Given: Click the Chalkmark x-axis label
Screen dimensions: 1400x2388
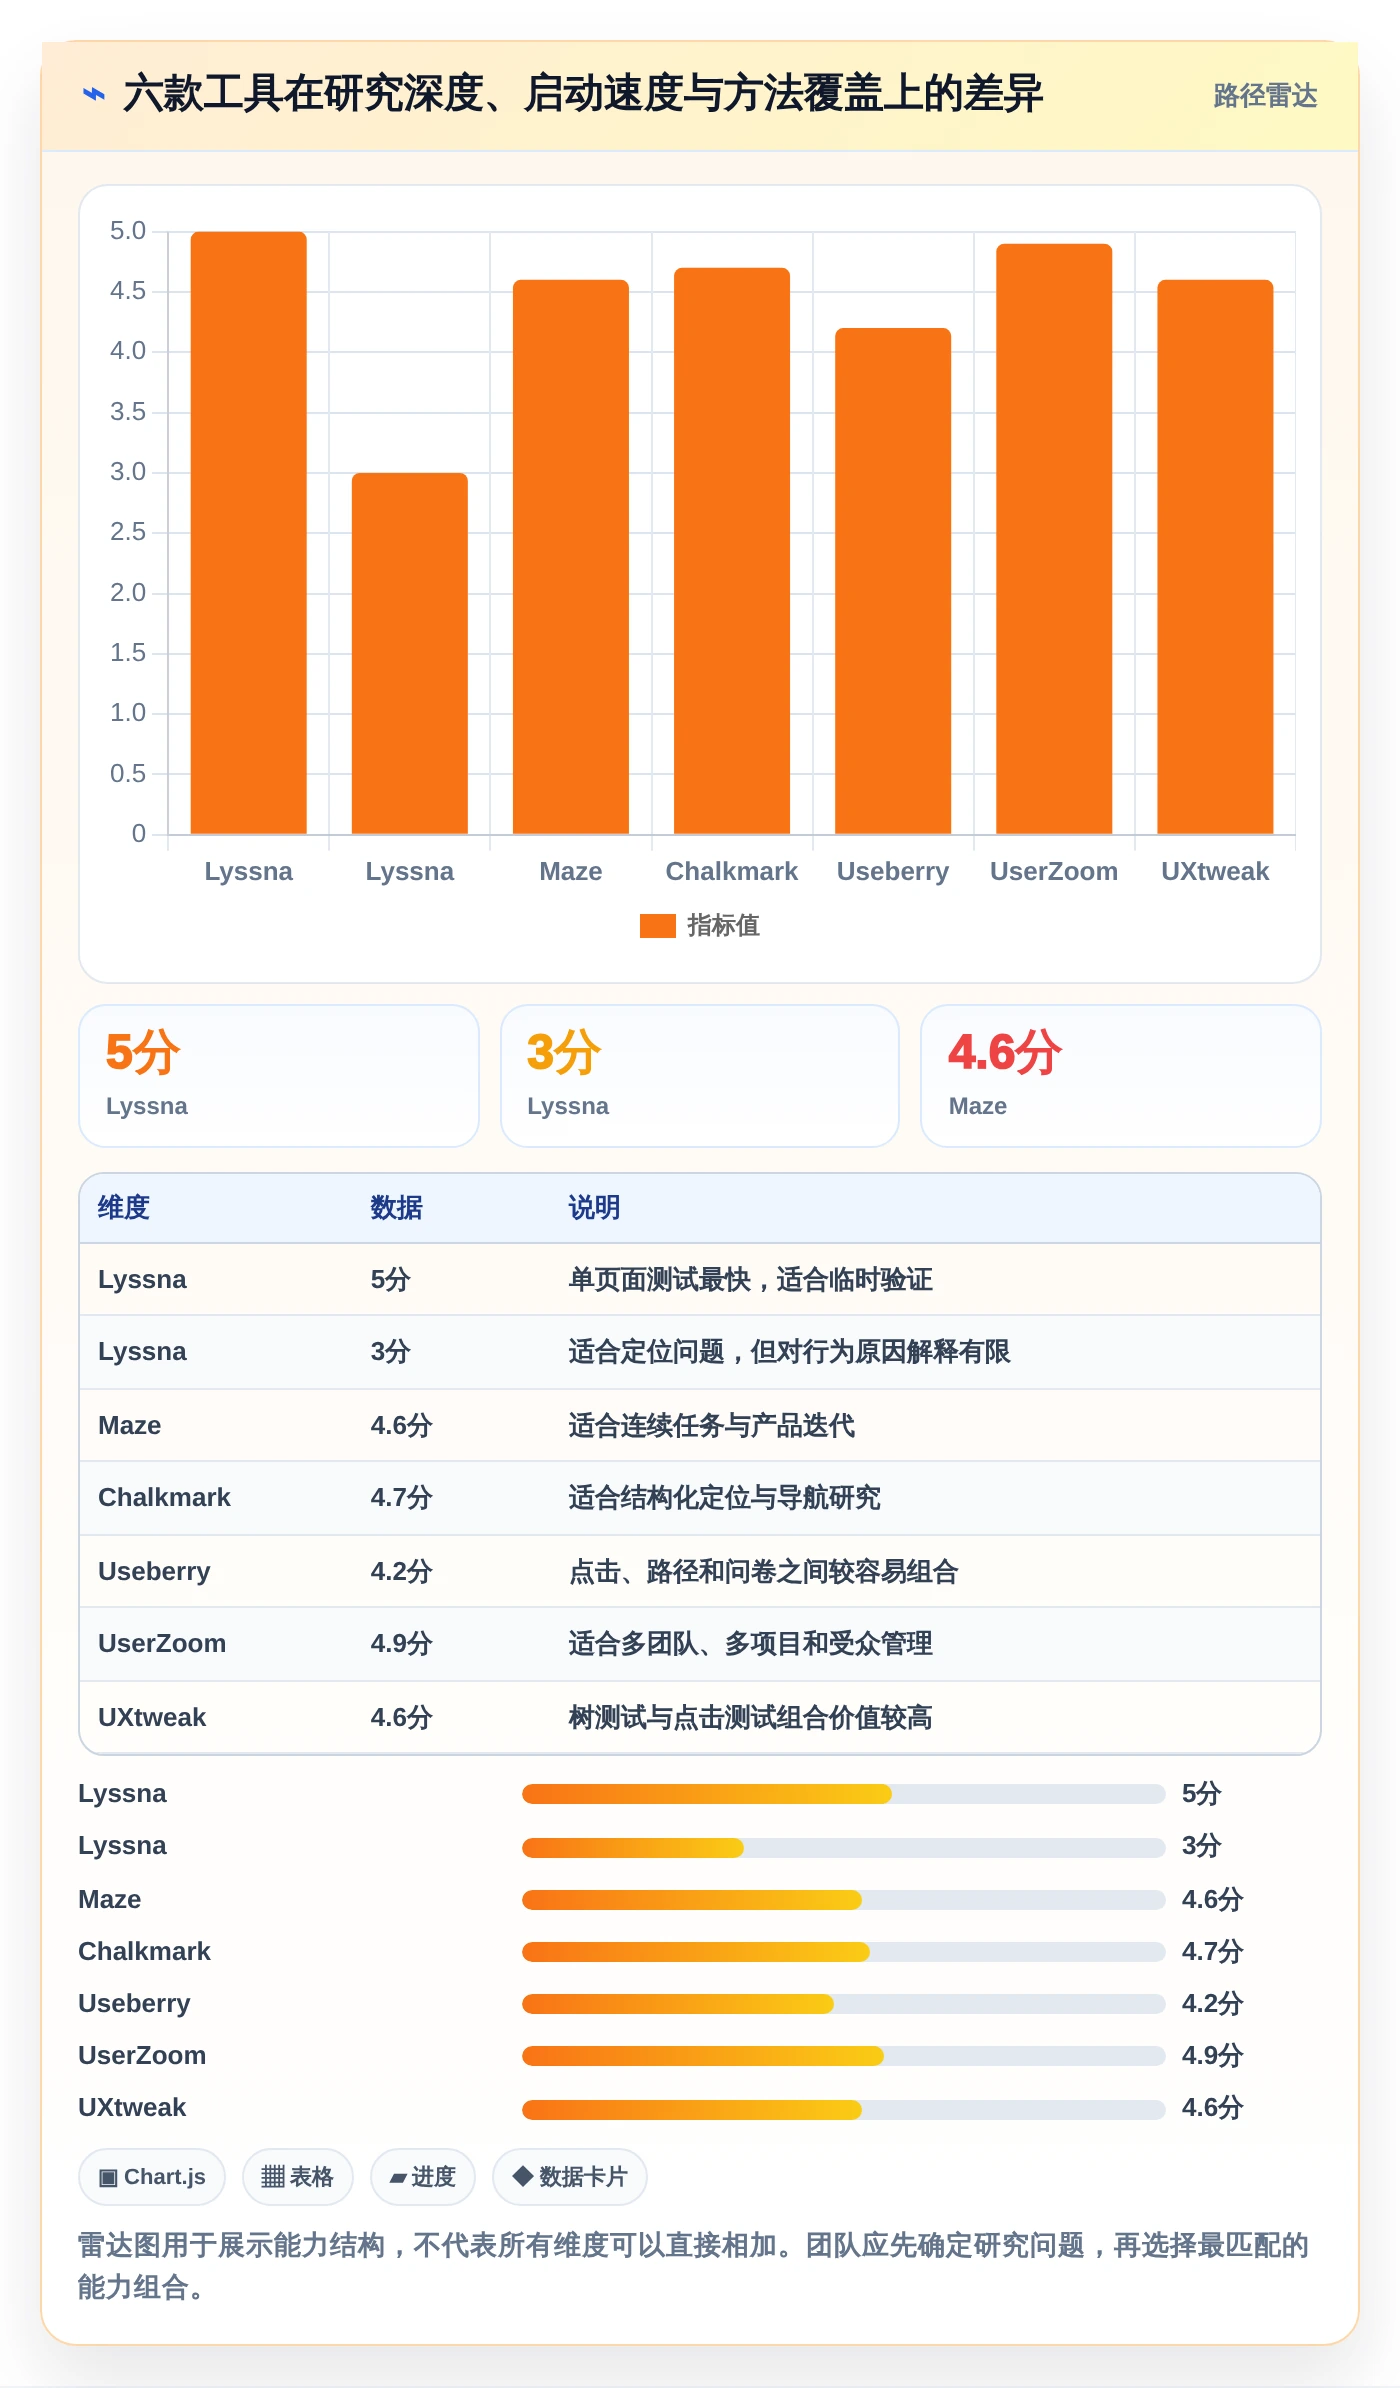Looking at the screenshot, I should click(x=732, y=872).
